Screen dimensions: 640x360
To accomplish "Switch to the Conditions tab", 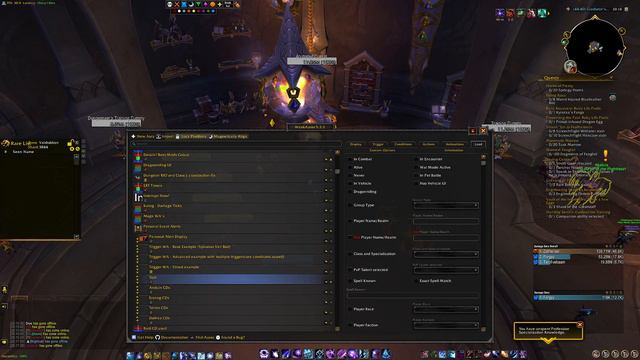I will (403, 144).
